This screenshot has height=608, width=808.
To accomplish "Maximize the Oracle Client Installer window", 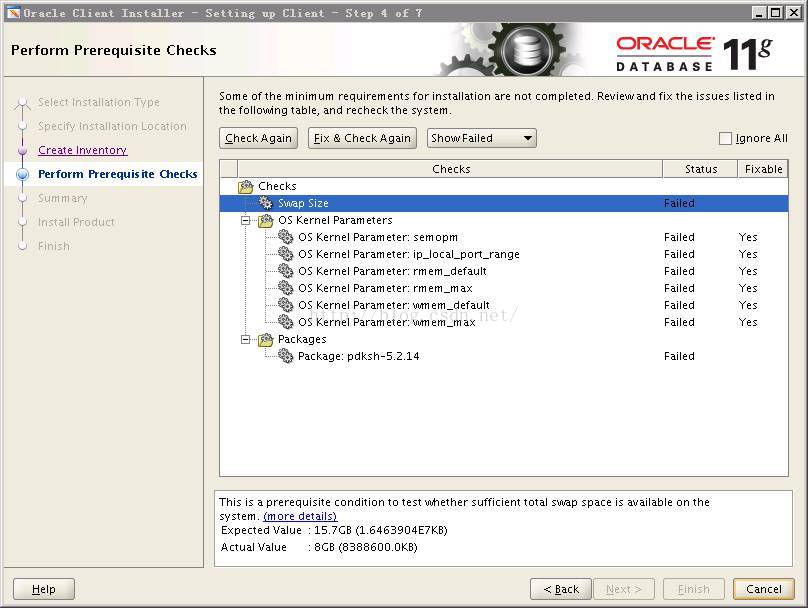I will [776, 13].
